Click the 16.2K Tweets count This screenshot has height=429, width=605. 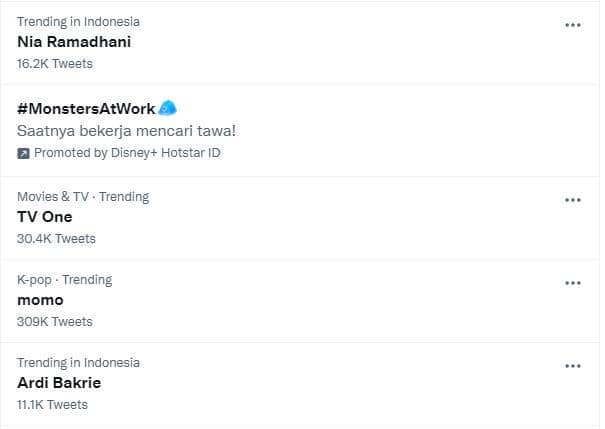55,63
